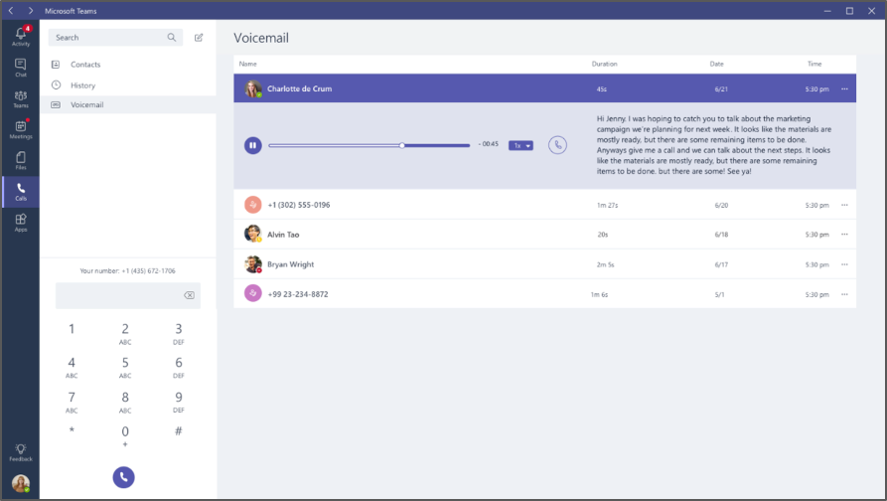Open the 1x playback speed dropdown
This screenshot has width=887, height=501.
520,146
